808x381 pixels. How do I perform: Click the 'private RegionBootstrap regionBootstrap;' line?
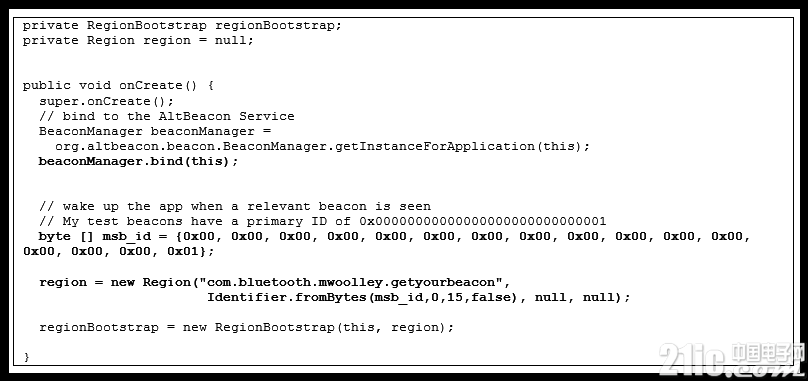pyautogui.click(x=182, y=26)
